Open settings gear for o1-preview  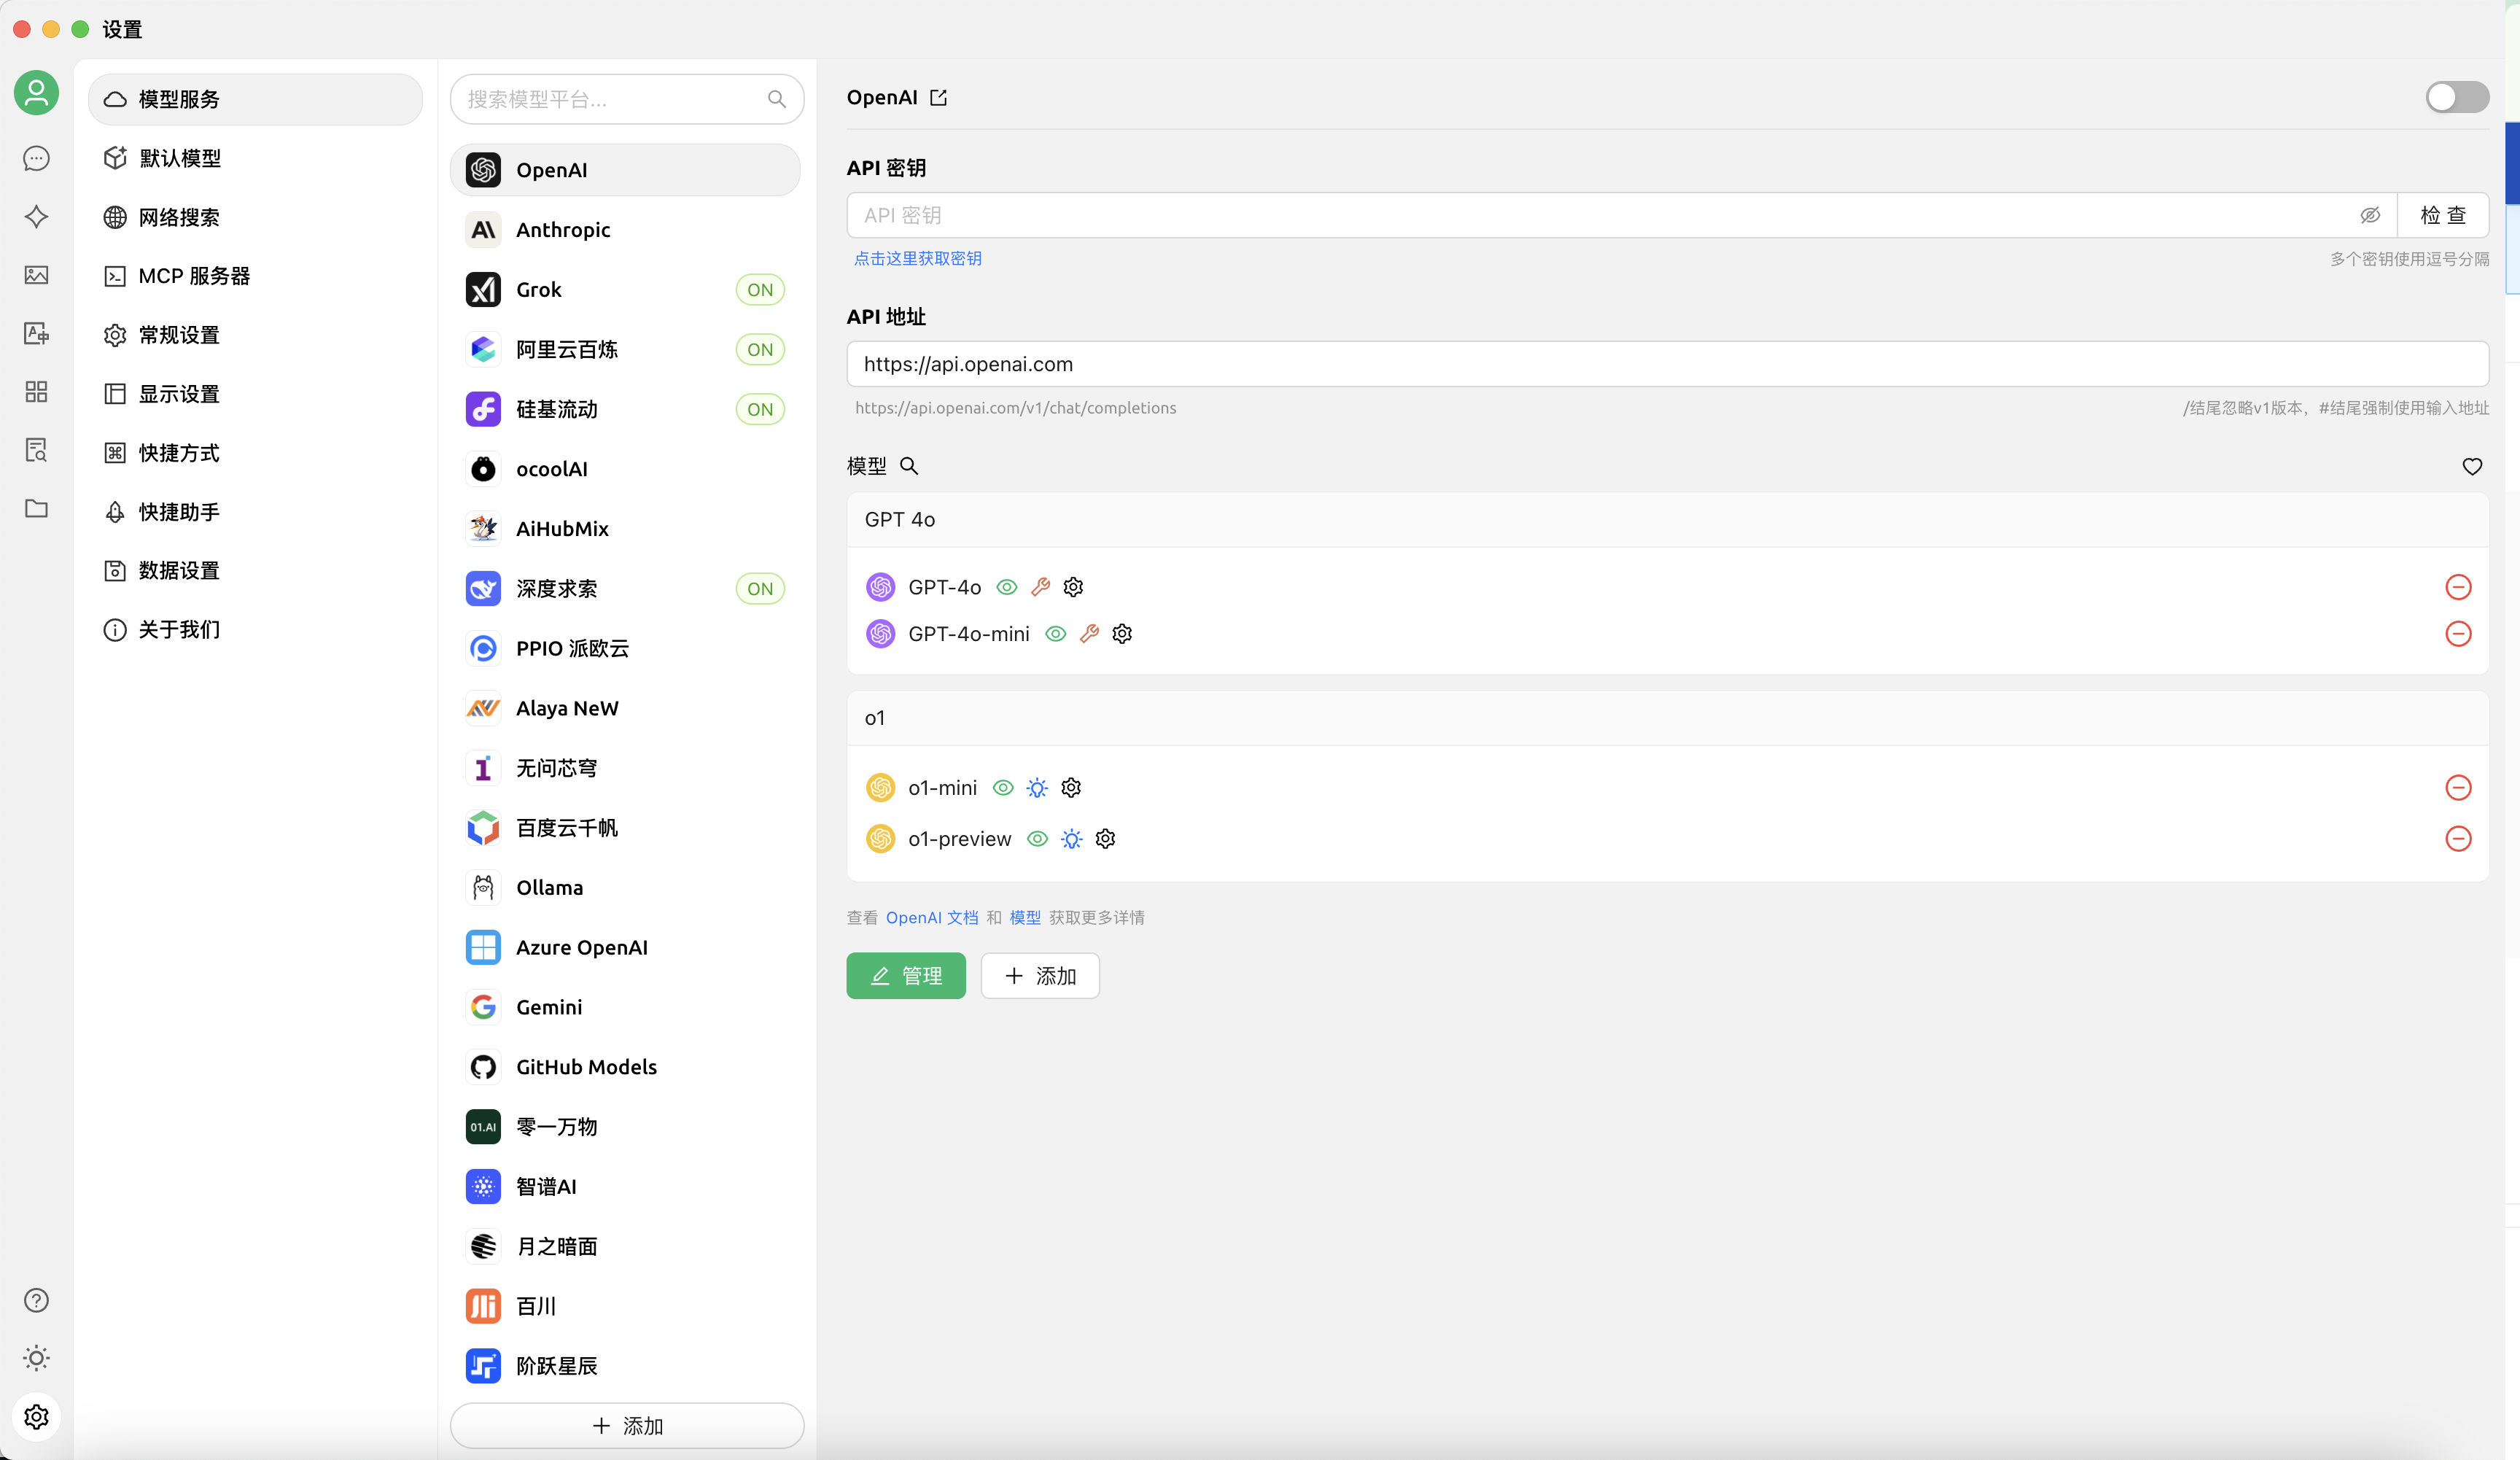(1105, 839)
